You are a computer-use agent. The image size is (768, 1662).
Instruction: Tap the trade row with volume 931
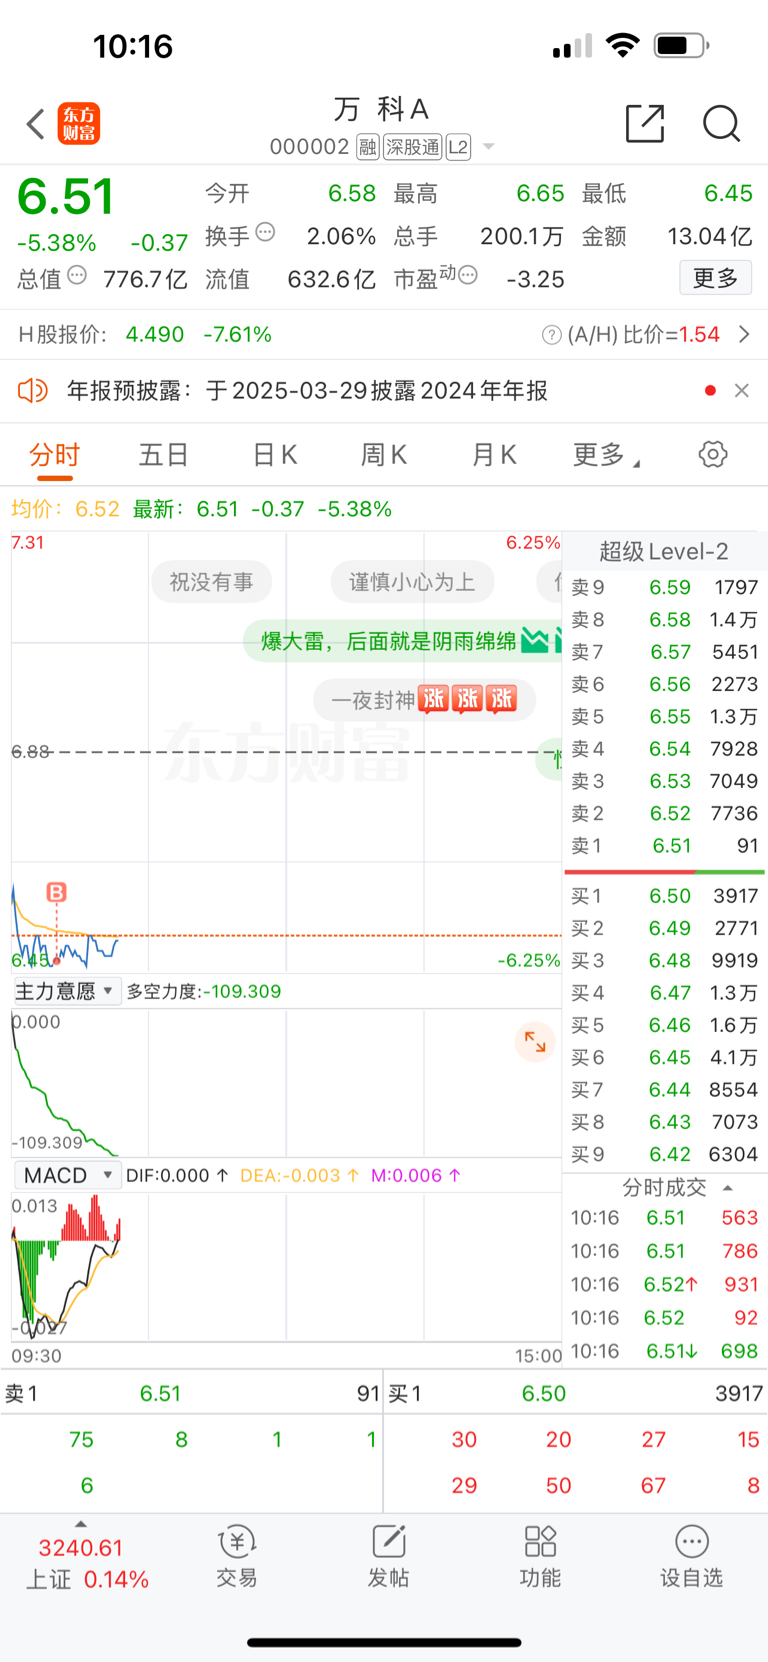(664, 1284)
